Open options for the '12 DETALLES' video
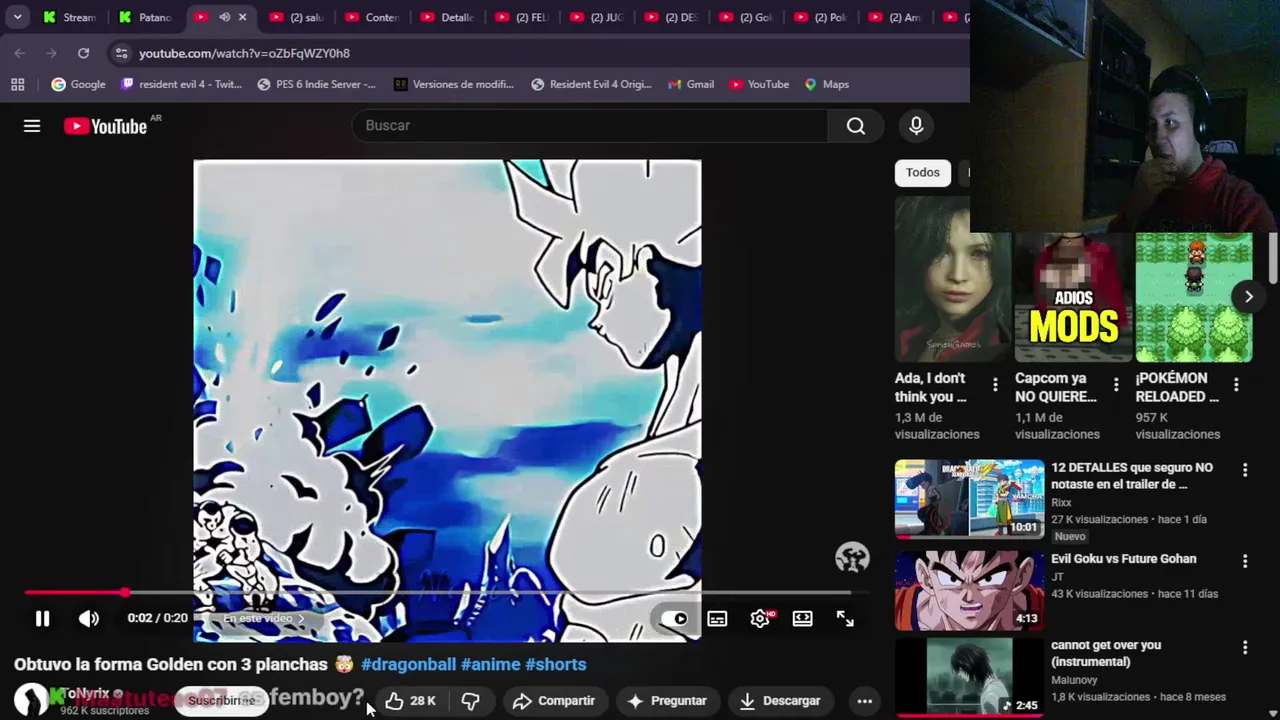This screenshot has height=720, width=1280. pyautogui.click(x=1245, y=470)
